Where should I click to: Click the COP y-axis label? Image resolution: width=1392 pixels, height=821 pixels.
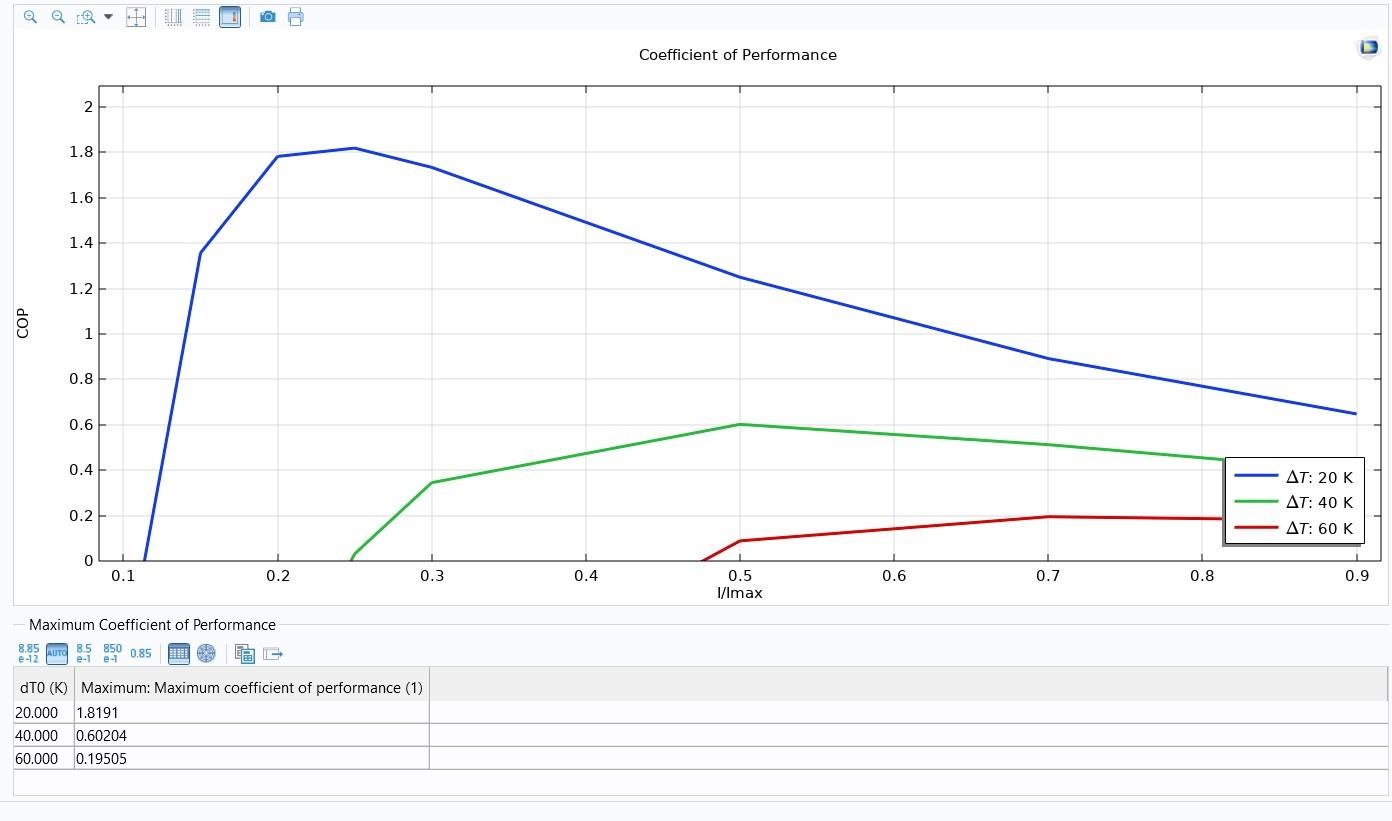[23, 324]
